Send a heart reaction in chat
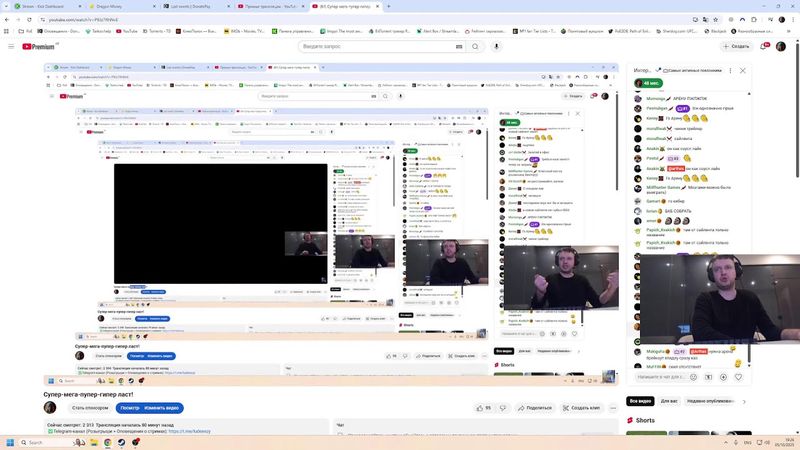Image resolution: width=800 pixels, height=450 pixels. 740,377
